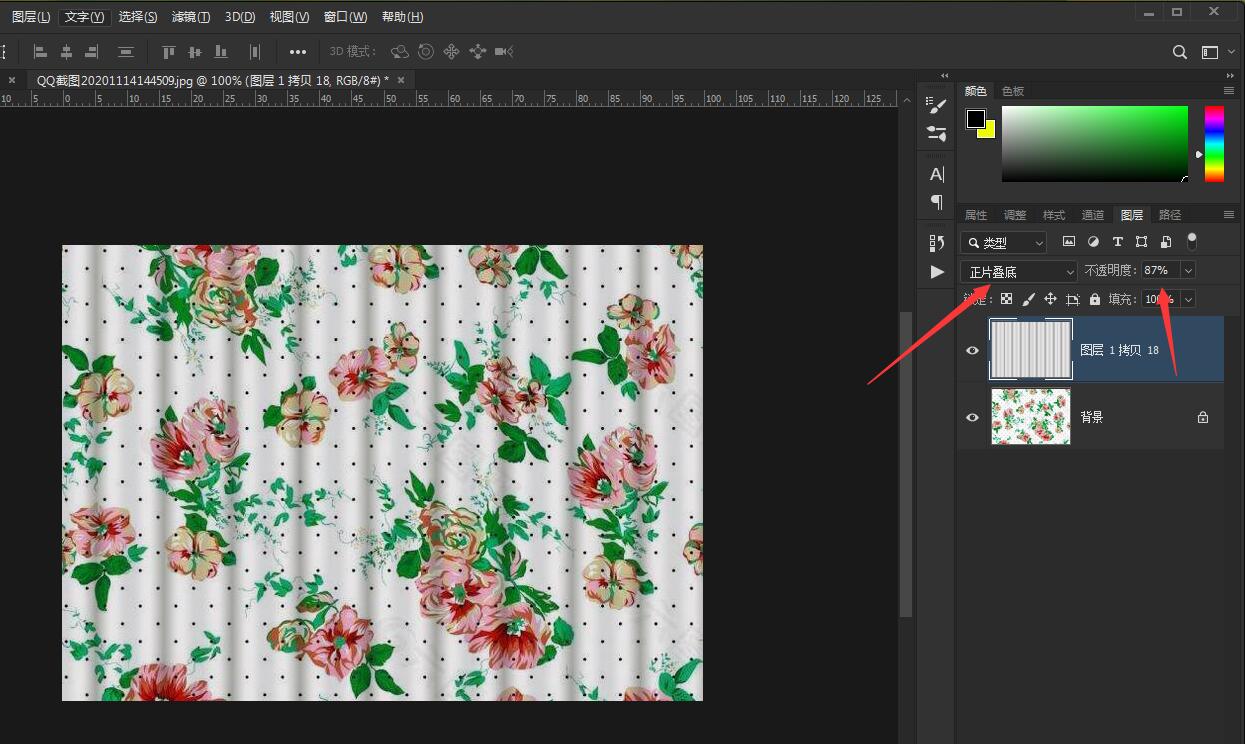Select the 3D rotate object mode icon
Image resolution: width=1245 pixels, height=744 pixels.
tap(400, 51)
